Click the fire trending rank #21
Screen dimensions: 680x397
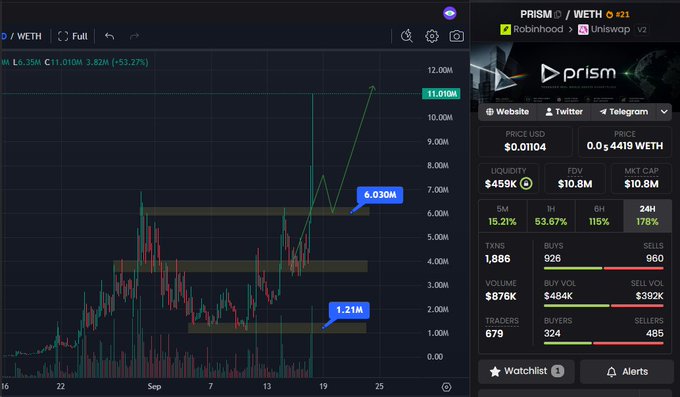(618, 14)
